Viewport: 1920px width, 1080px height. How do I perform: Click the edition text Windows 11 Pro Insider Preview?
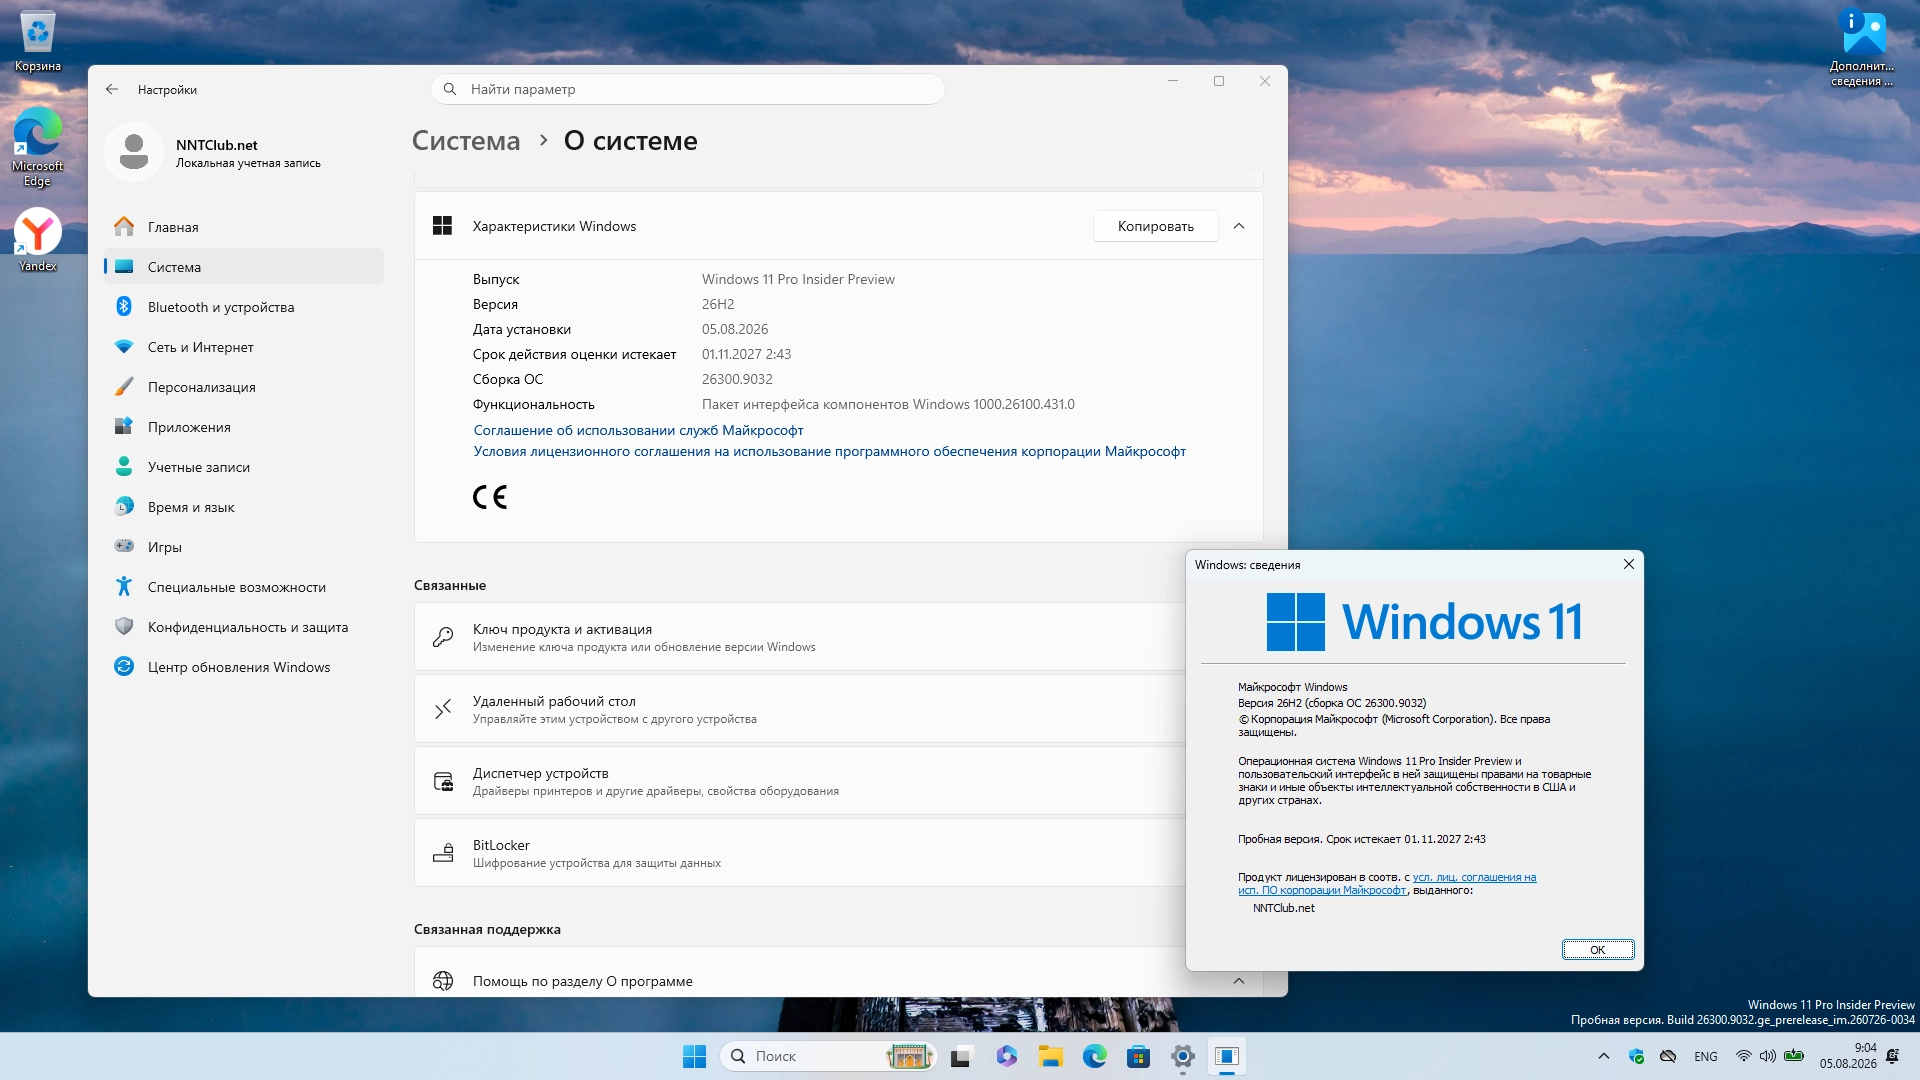click(x=798, y=279)
